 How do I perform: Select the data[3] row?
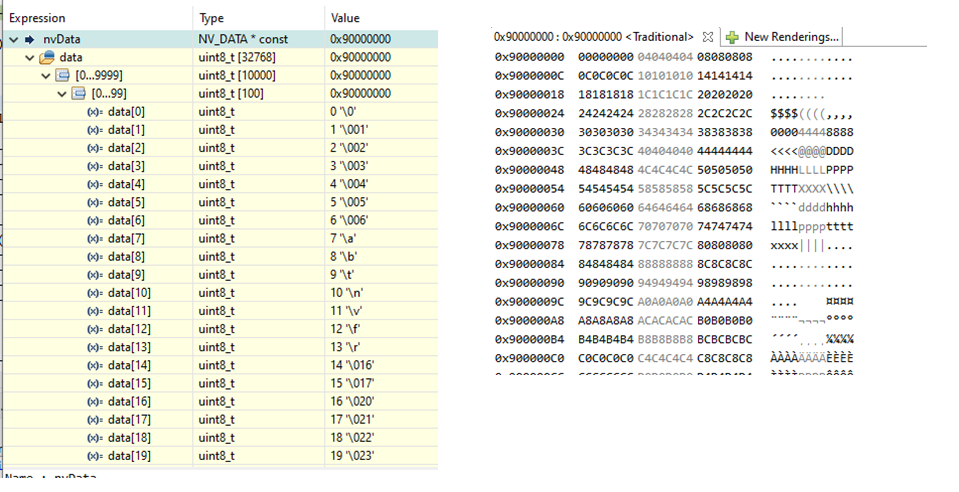(221, 166)
